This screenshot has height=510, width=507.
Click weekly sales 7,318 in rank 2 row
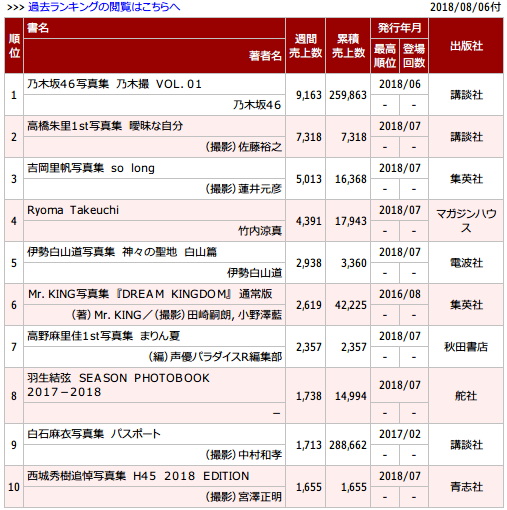click(x=309, y=137)
